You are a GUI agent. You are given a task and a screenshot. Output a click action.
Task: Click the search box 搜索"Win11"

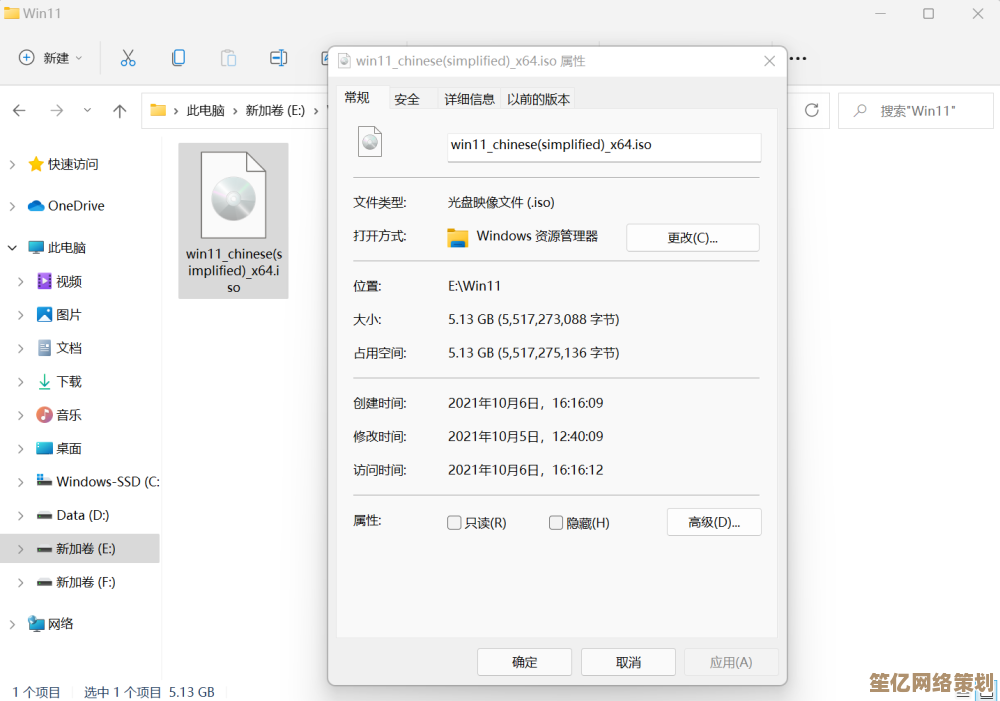(x=916, y=111)
